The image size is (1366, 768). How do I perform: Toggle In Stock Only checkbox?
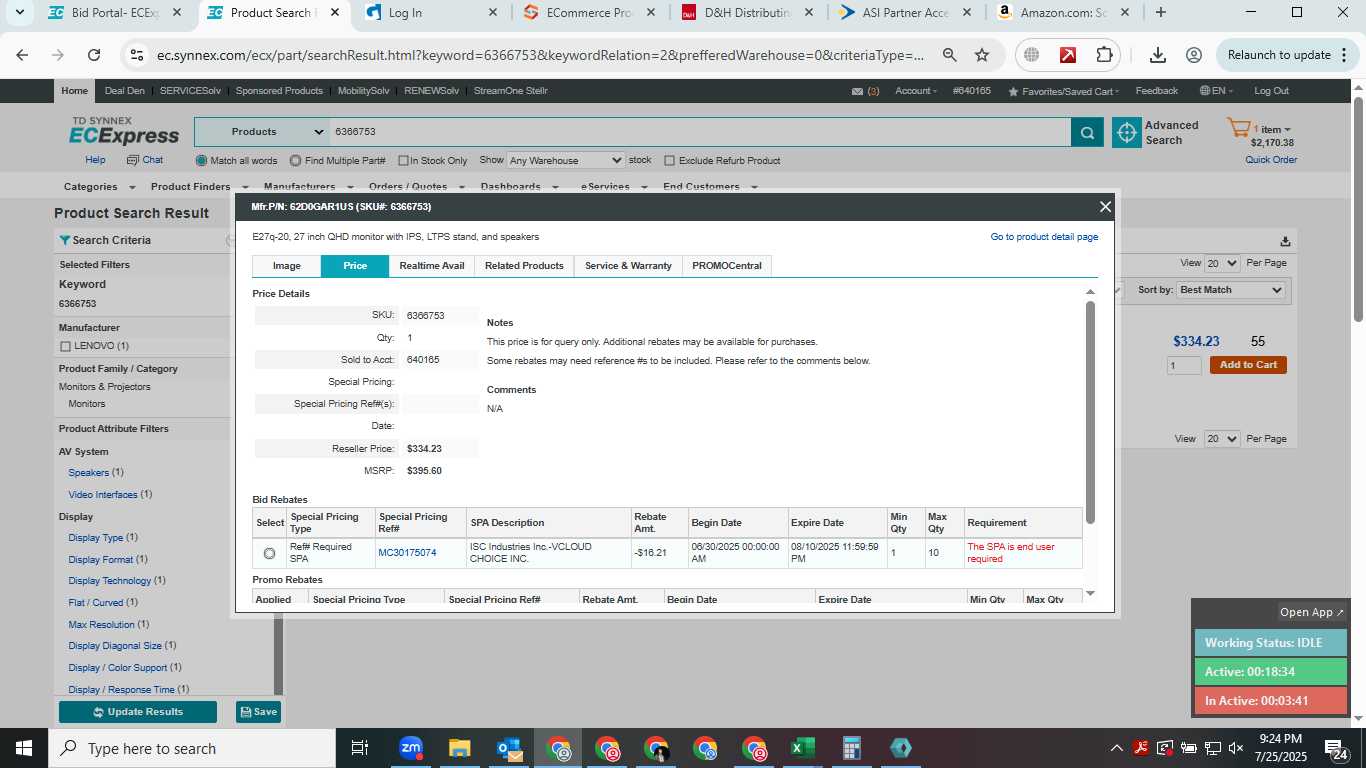(403, 161)
